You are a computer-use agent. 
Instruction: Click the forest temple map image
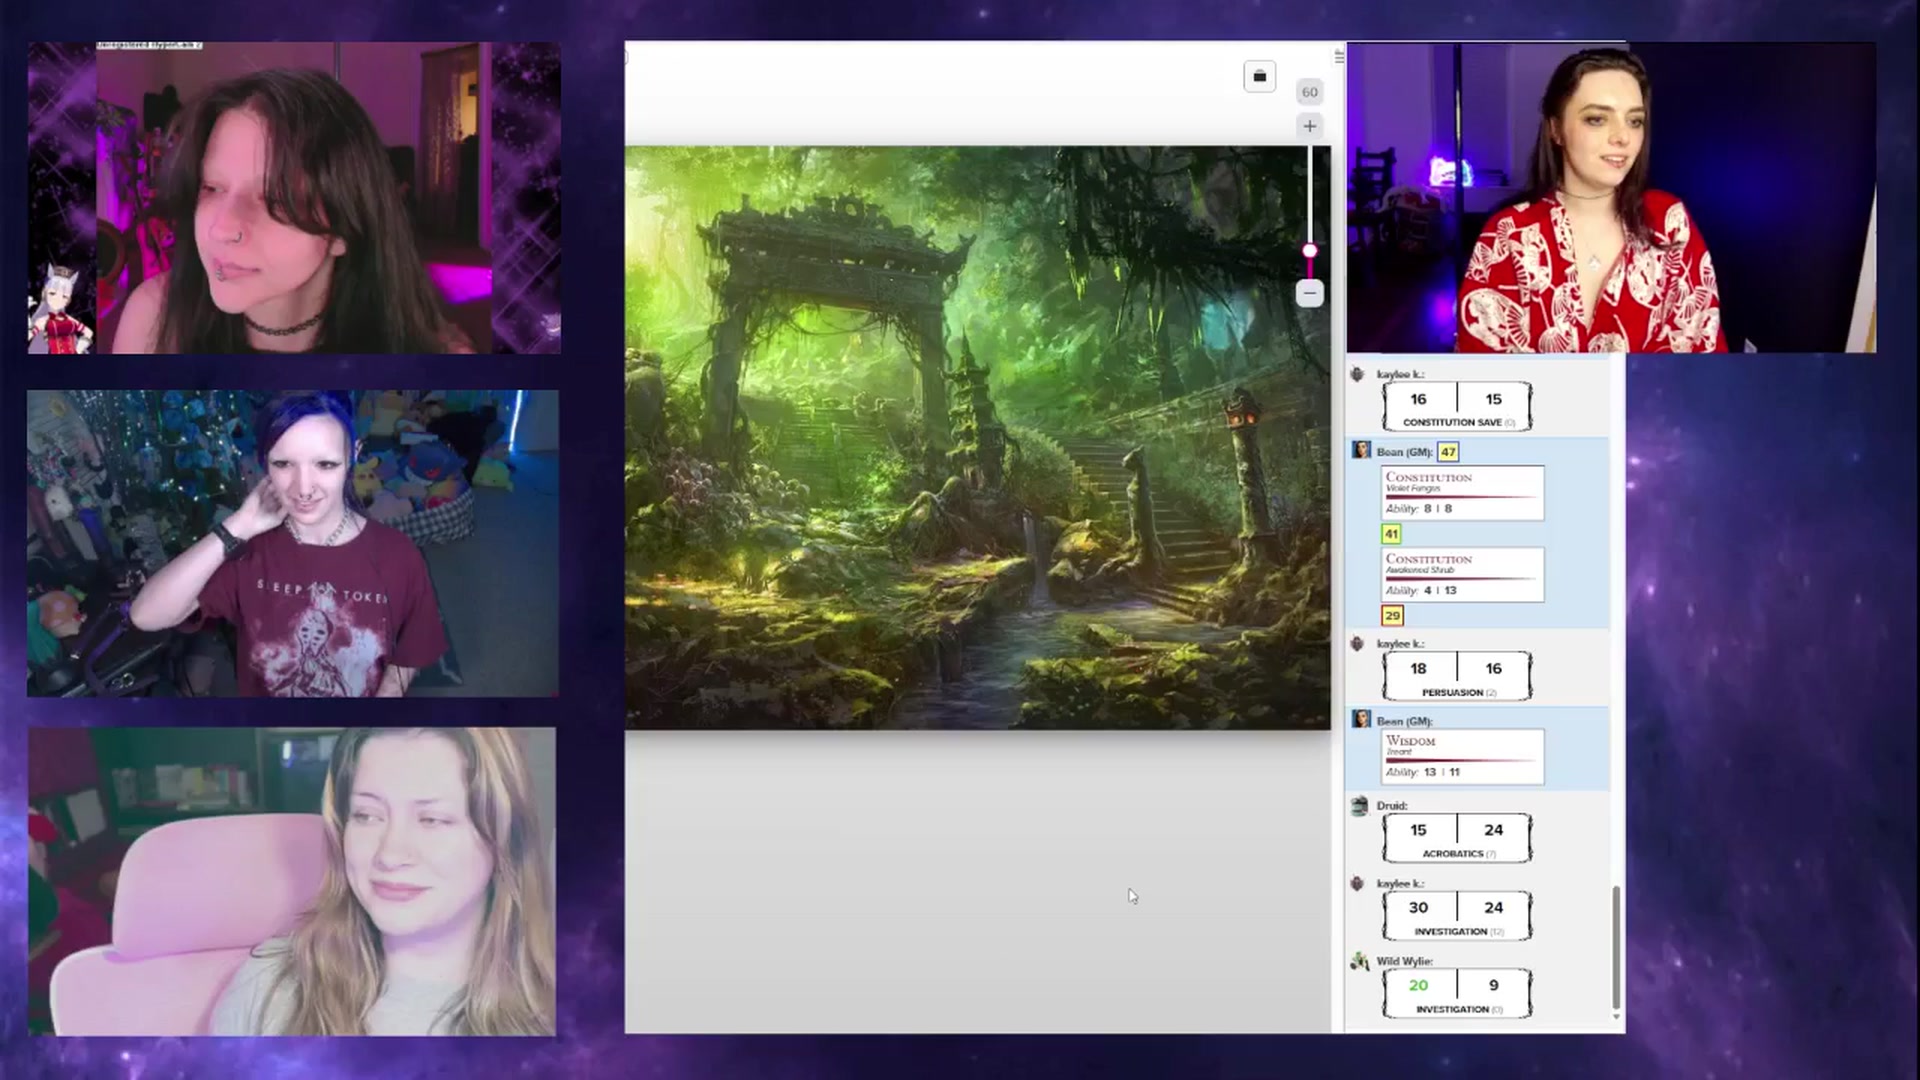(977, 437)
